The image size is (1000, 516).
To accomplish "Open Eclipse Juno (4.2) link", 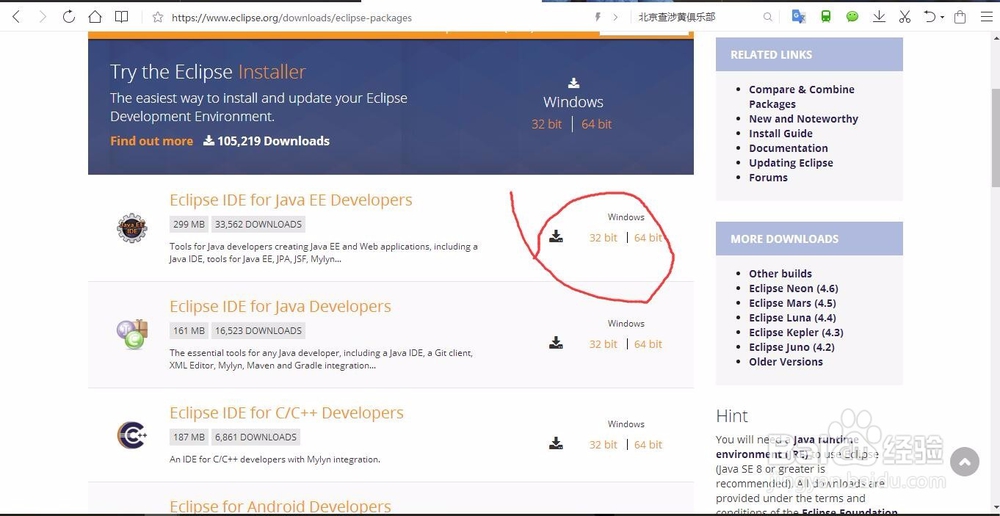I will tap(791, 347).
